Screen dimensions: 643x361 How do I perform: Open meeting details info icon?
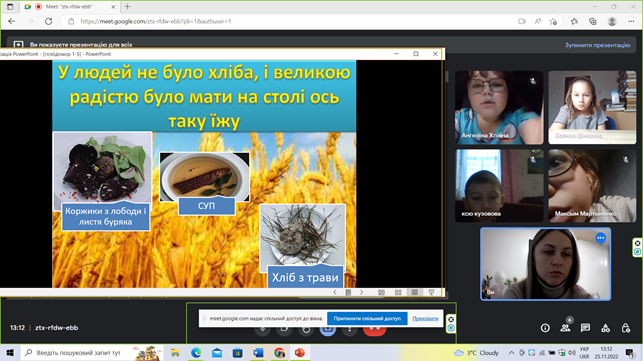[545, 328]
